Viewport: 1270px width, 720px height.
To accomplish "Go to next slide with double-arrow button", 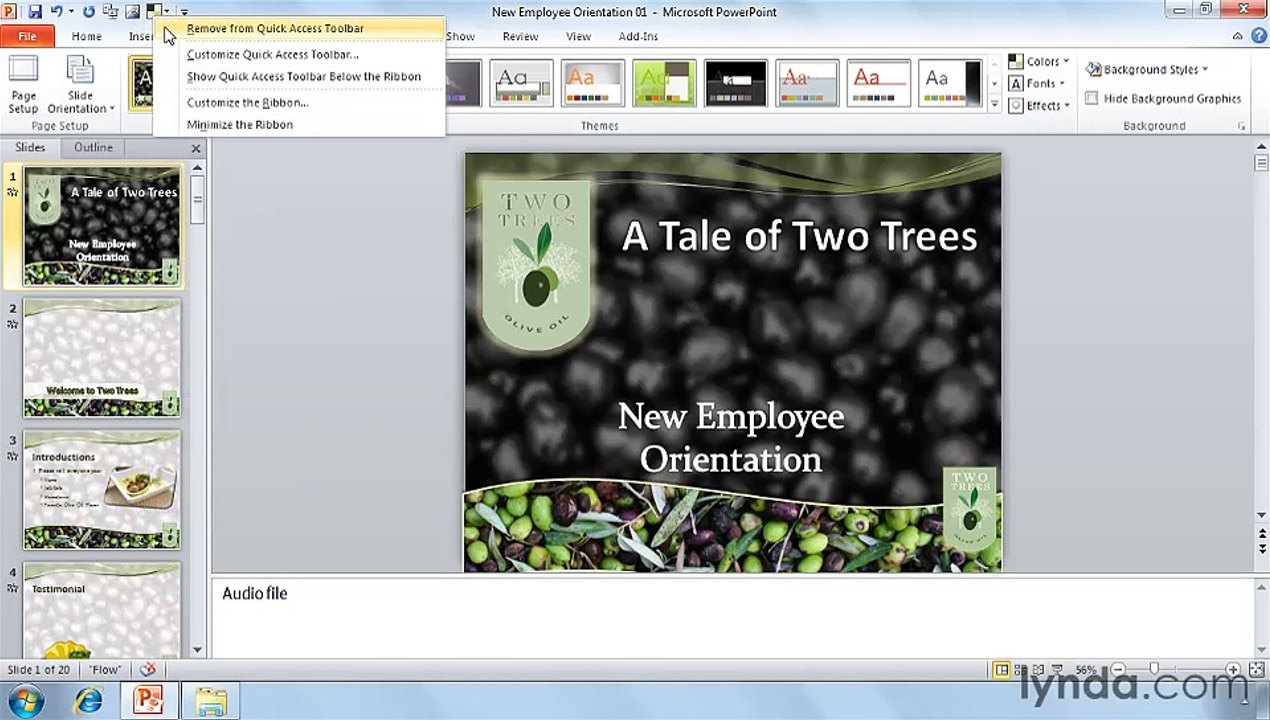I will click(1261, 549).
